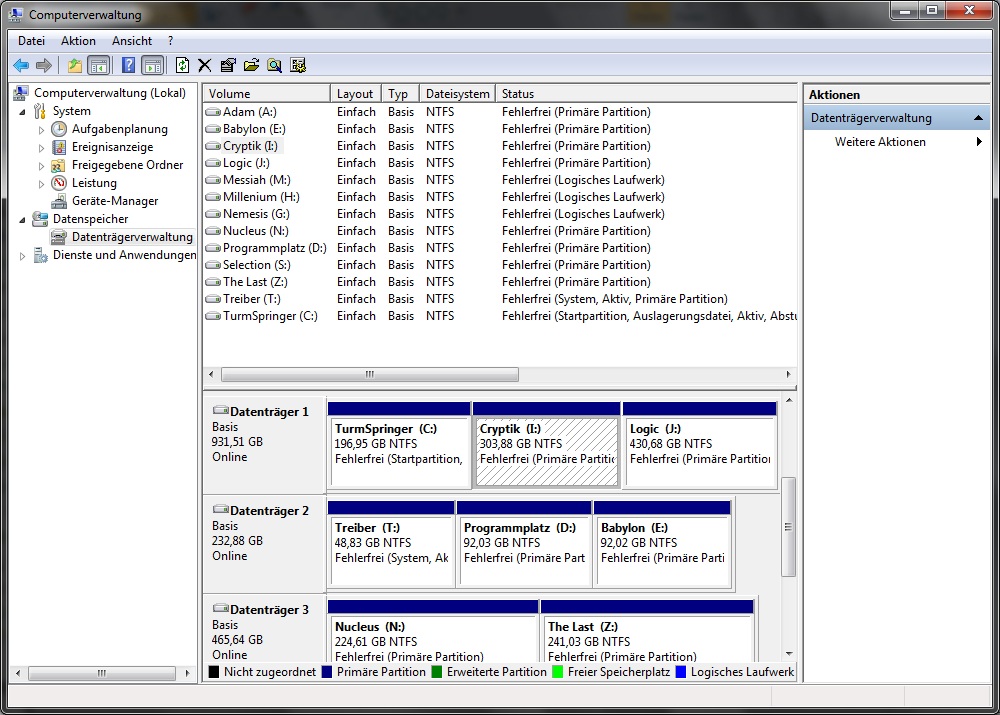Click the disk view vertical scrollbar thumb
This screenshot has width=1000, height=715.
(x=789, y=526)
